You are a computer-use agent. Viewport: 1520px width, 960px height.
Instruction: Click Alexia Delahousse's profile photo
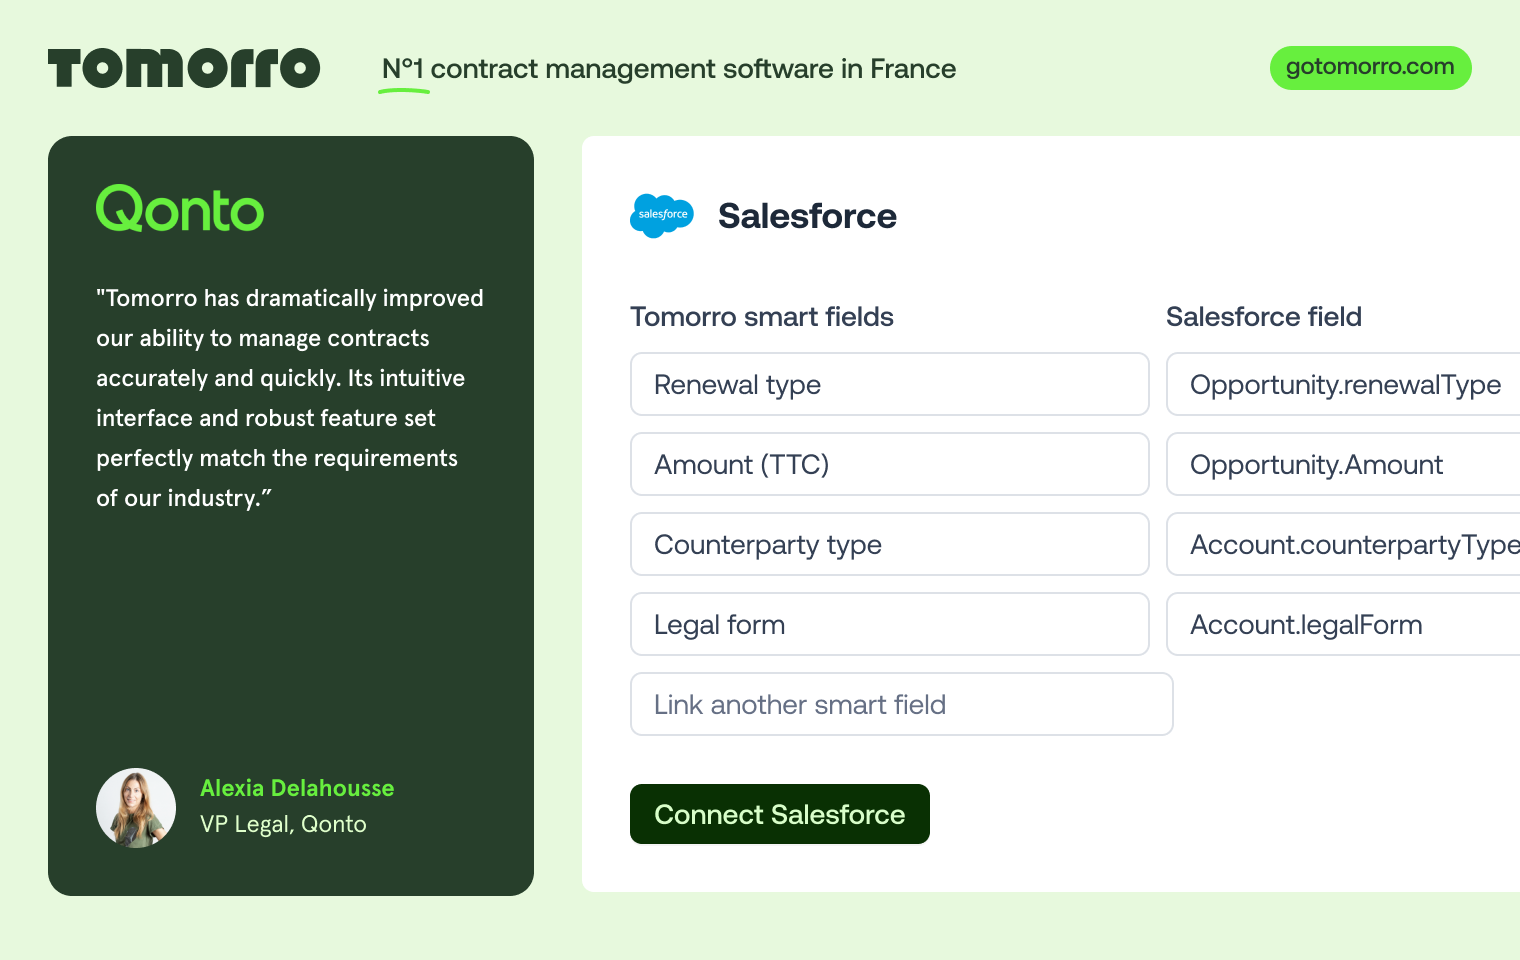(136, 808)
